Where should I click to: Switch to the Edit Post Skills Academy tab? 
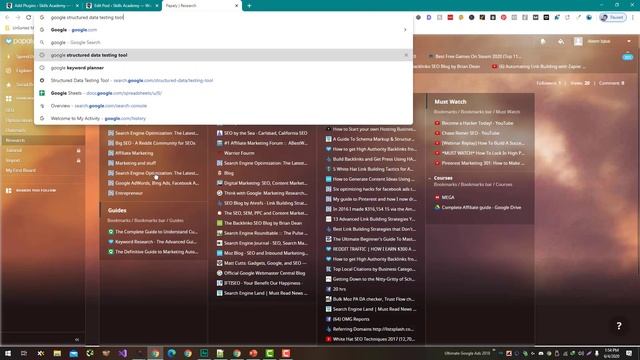[x=122, y=6]
